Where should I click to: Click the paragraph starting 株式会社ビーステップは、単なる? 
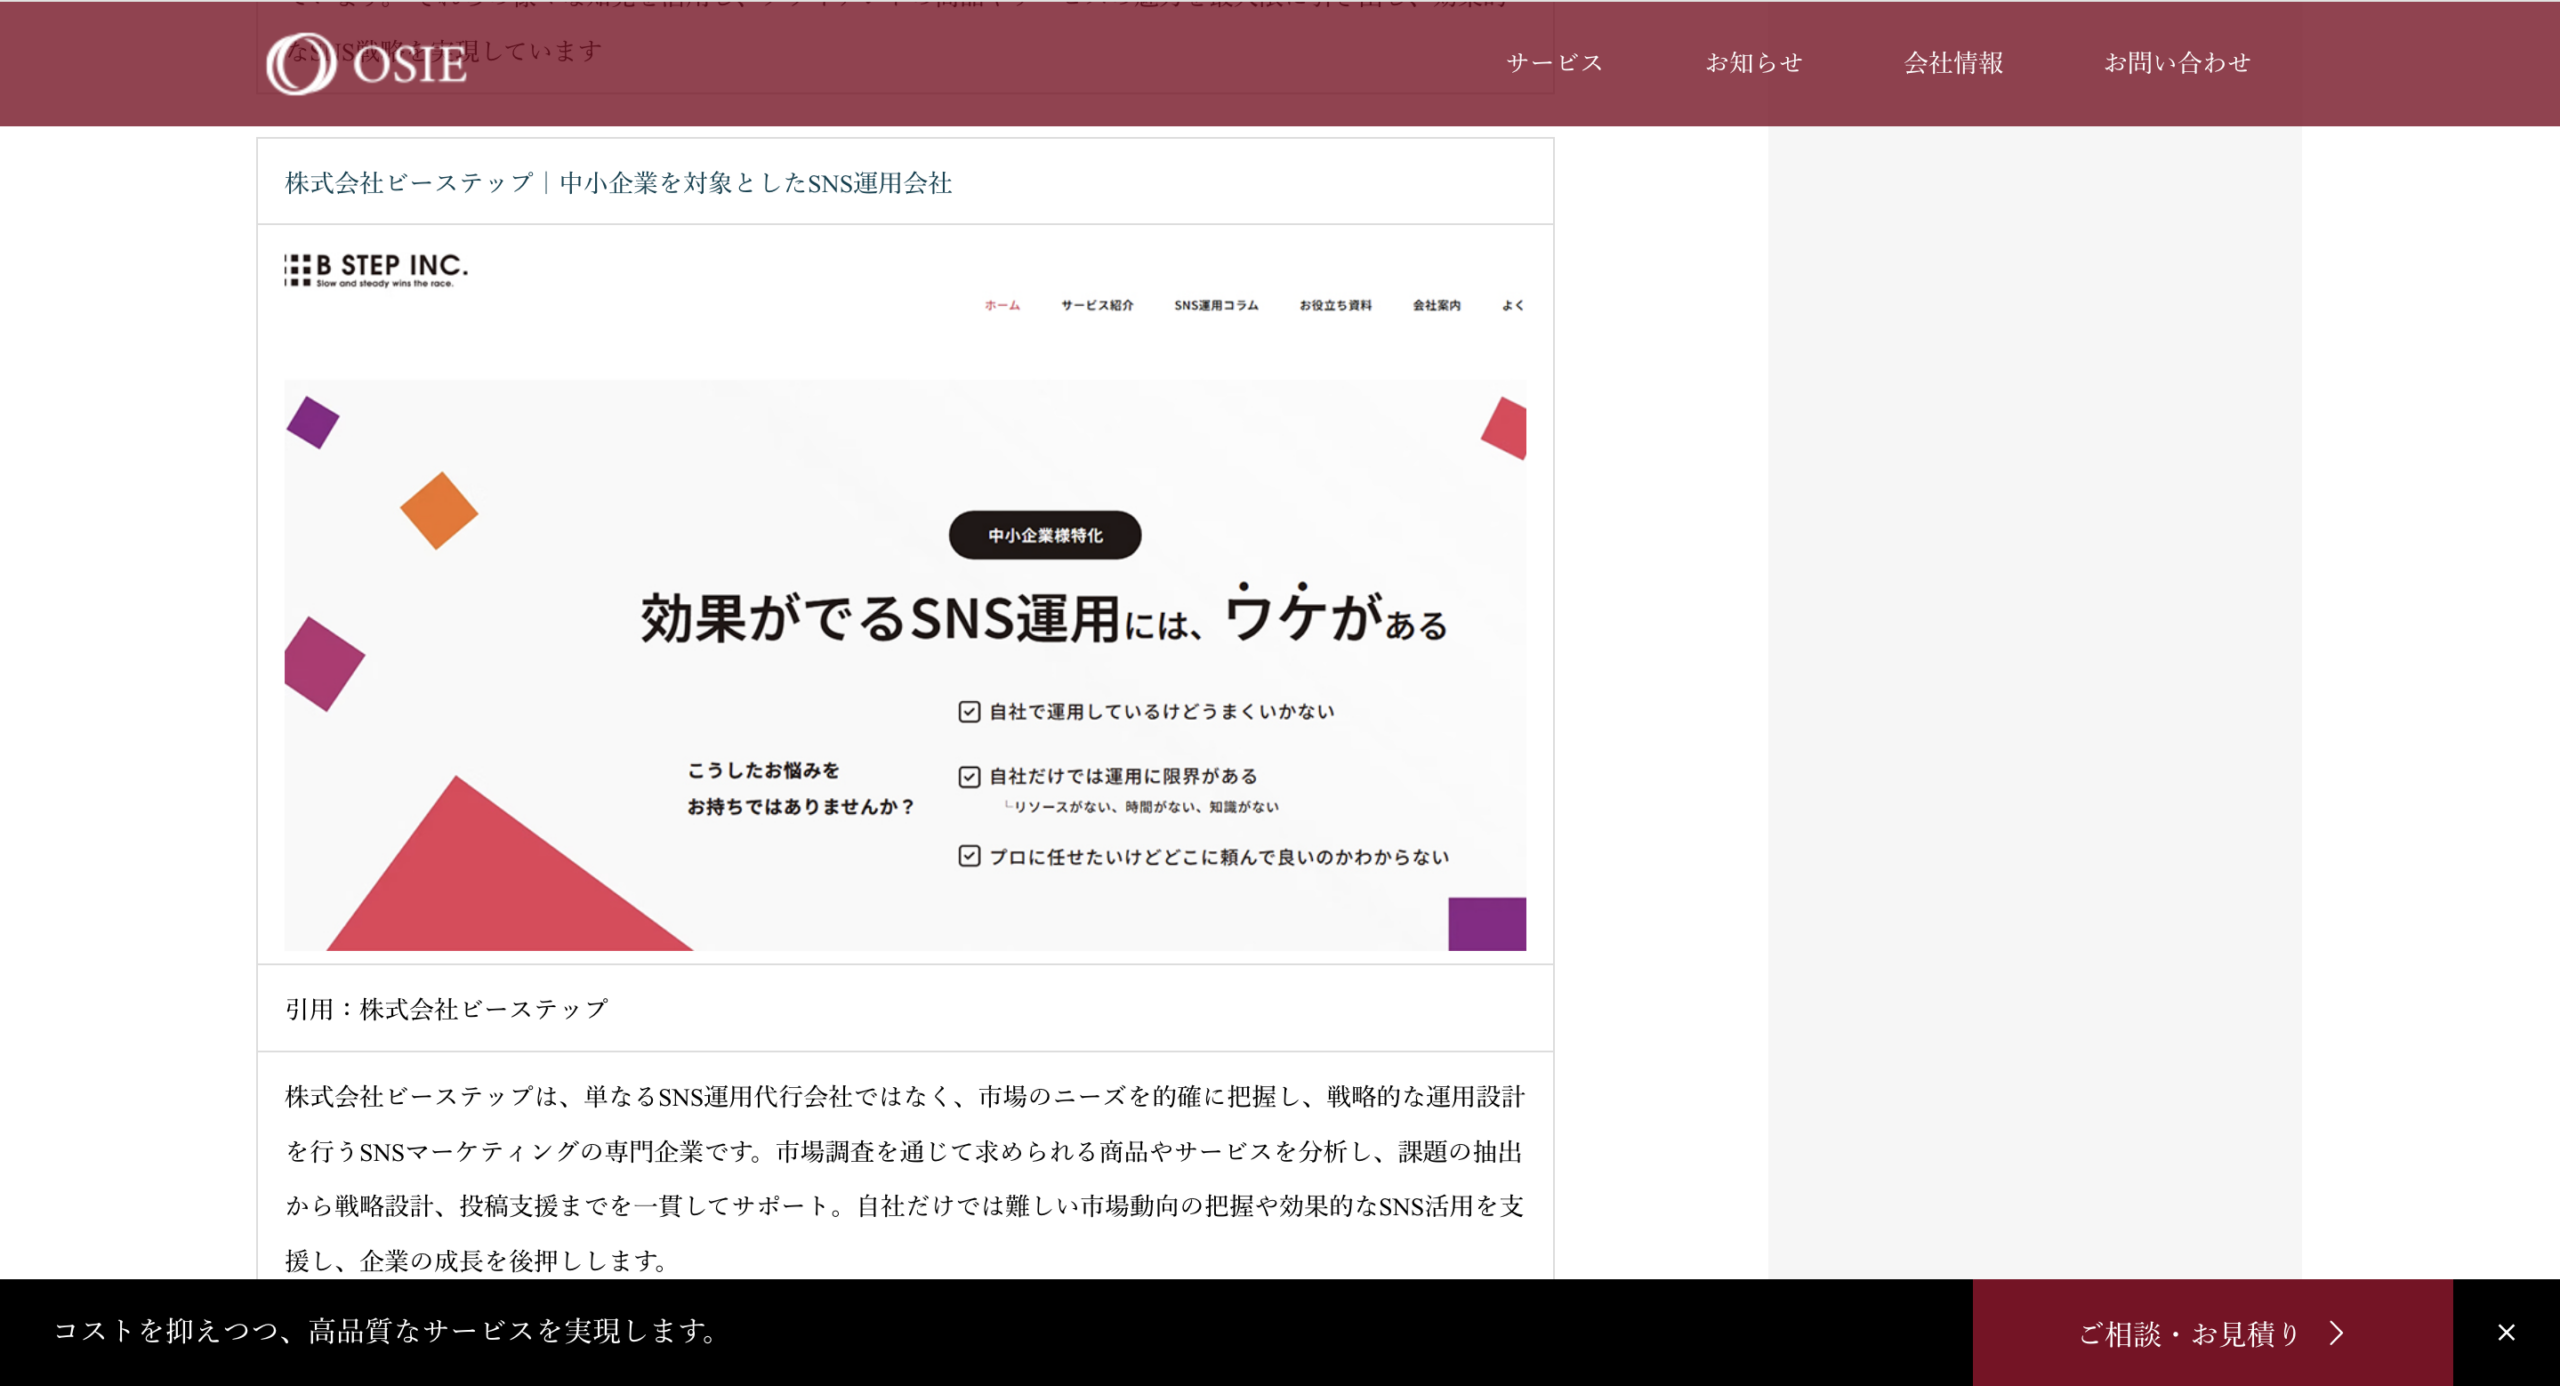point(905,1178)
